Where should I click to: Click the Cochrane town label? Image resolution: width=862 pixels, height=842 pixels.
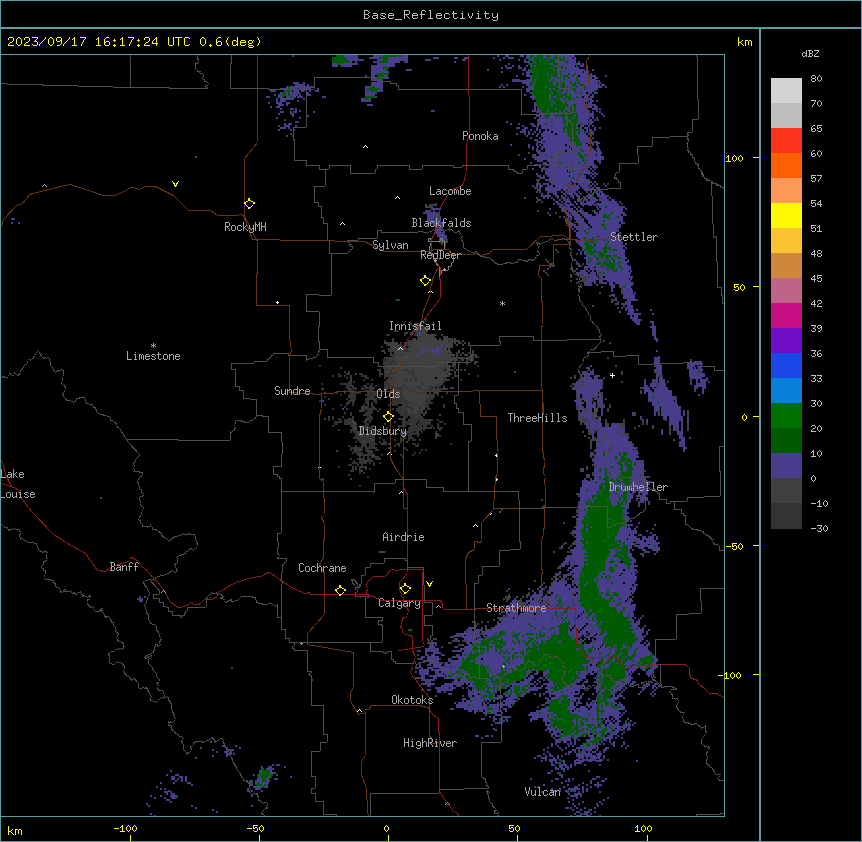click(x=322, y=568)
